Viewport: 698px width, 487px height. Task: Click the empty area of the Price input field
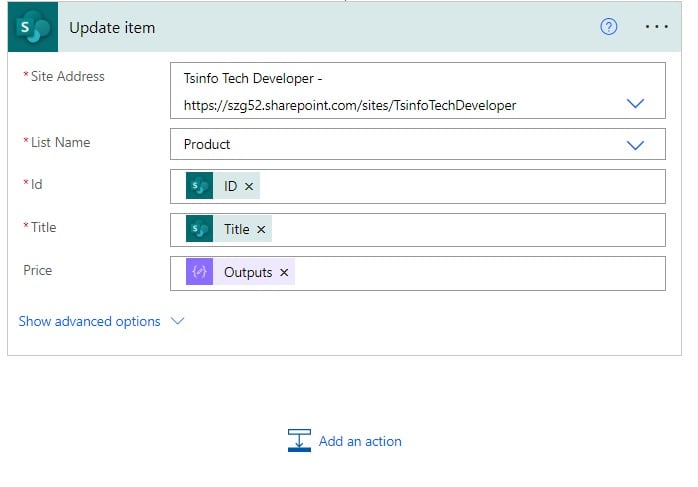pyautogui.click(x=479, y=273)
